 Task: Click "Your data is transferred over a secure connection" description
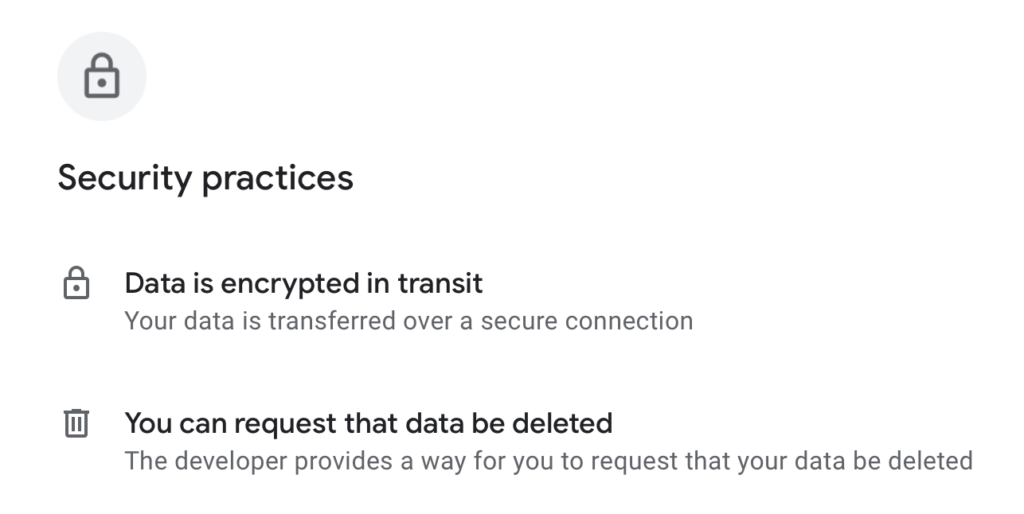coord(408,322)
